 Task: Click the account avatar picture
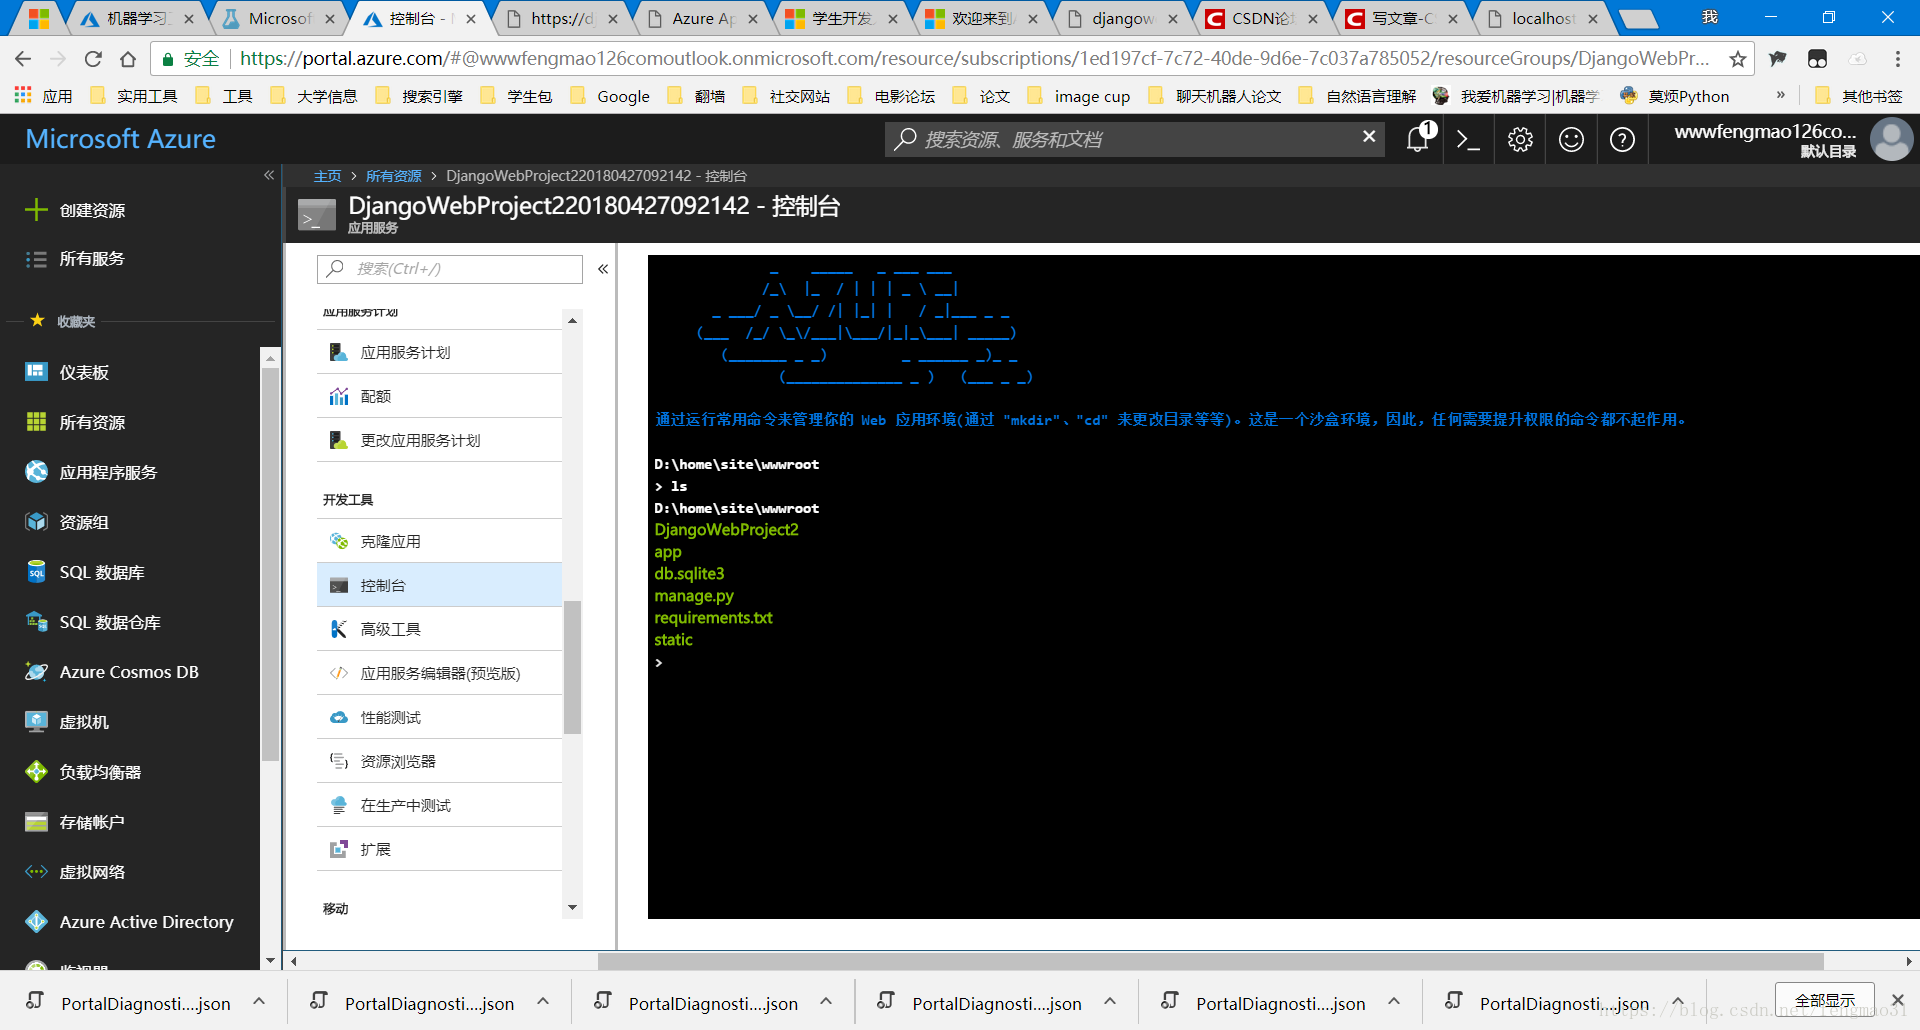(1891, 139)
